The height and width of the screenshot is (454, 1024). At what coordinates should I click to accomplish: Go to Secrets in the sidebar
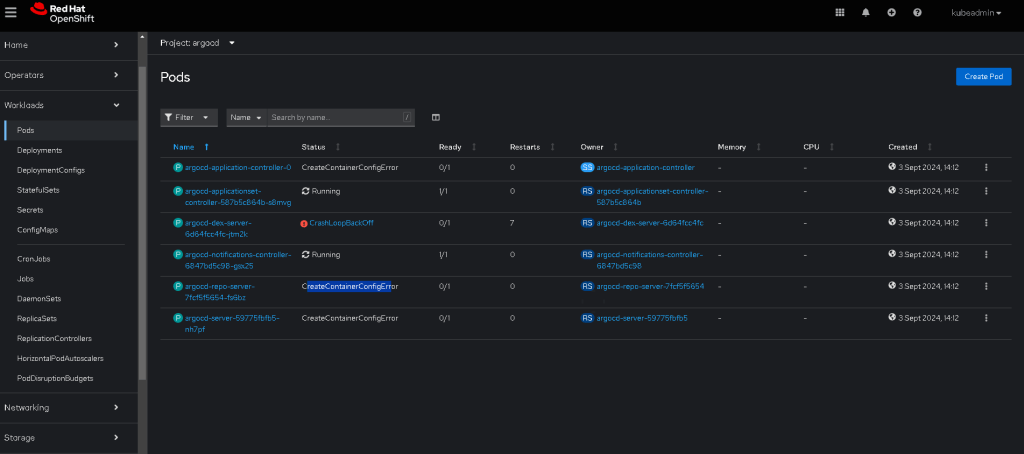click(30, 210)
